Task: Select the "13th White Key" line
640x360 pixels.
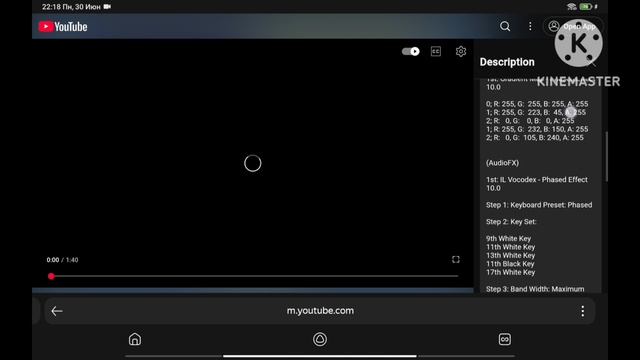Action: pos(510,256)
